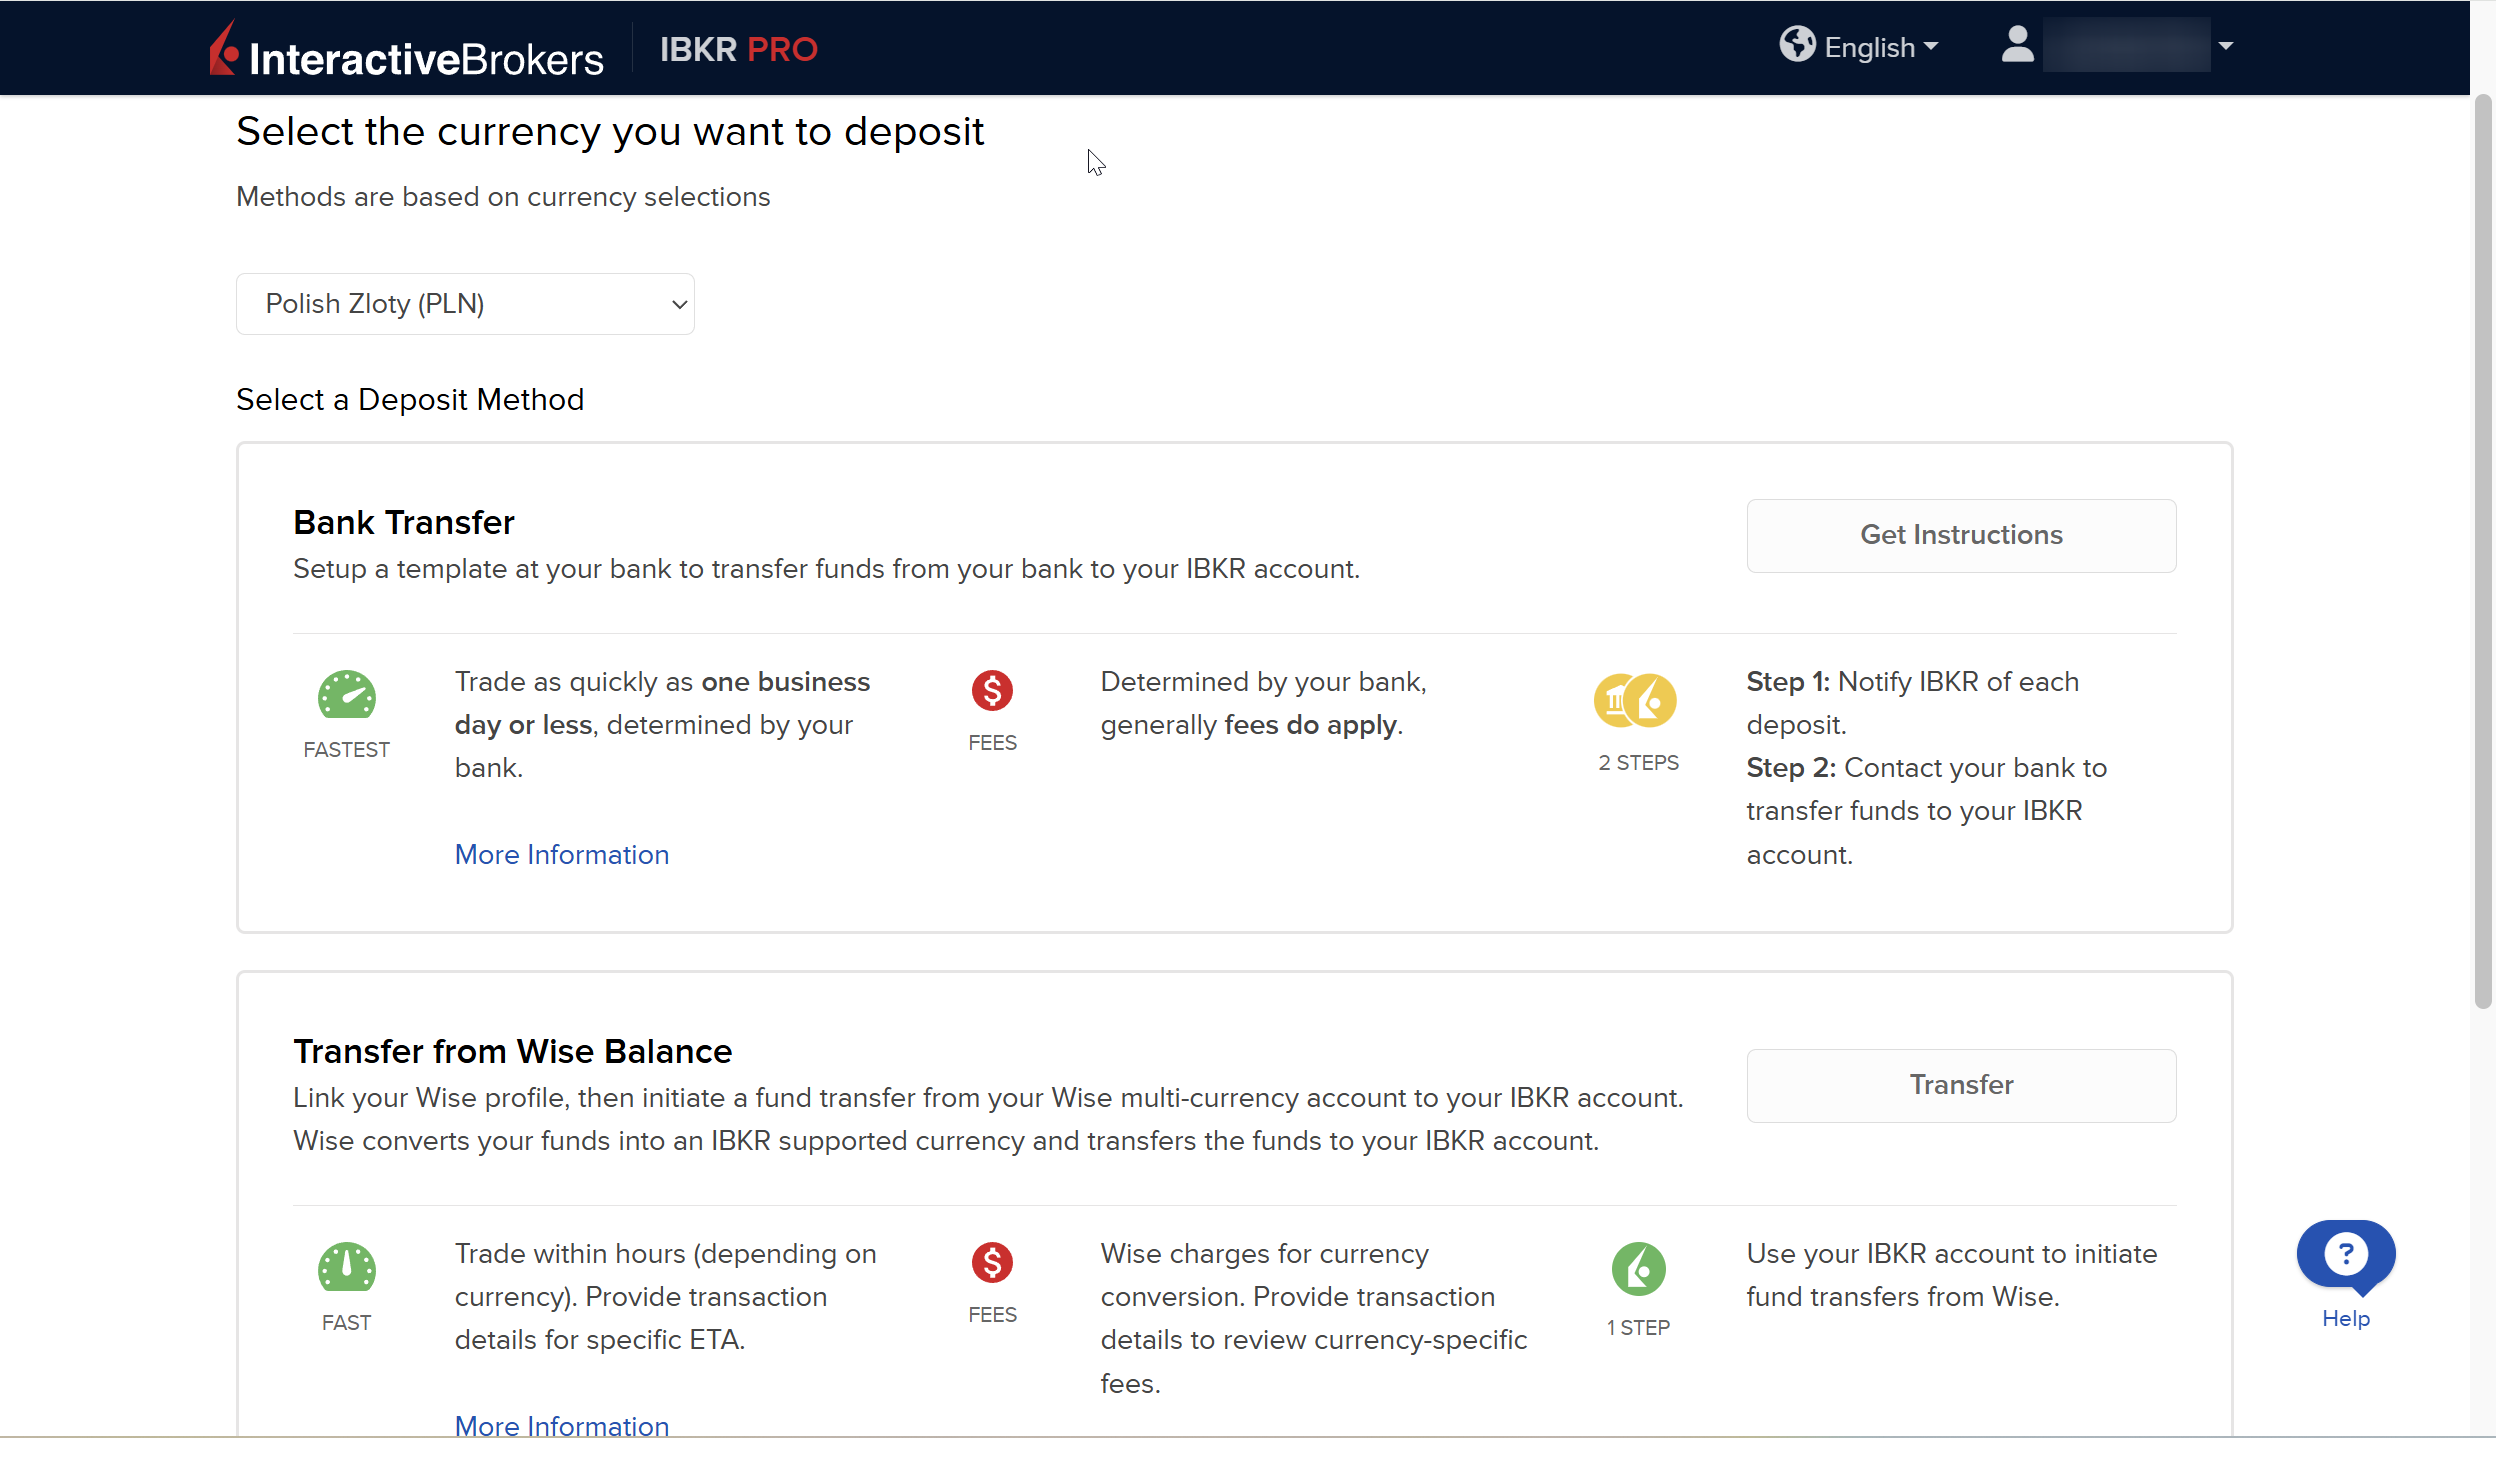Click the Wise transfer red FEES icon
Viewport: 2496px width, 1468px height.
point(992,1263)
